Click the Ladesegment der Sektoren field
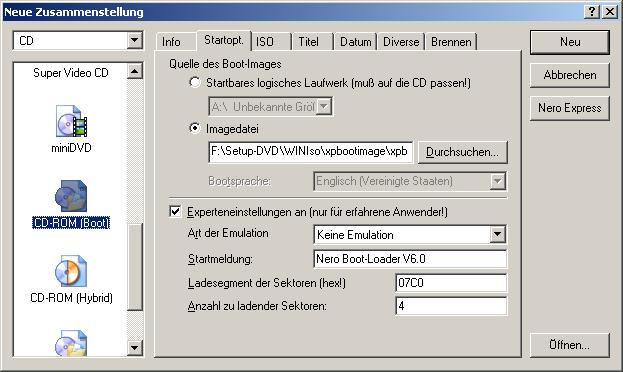Screen dimensions: 623x372 [451, 283]
